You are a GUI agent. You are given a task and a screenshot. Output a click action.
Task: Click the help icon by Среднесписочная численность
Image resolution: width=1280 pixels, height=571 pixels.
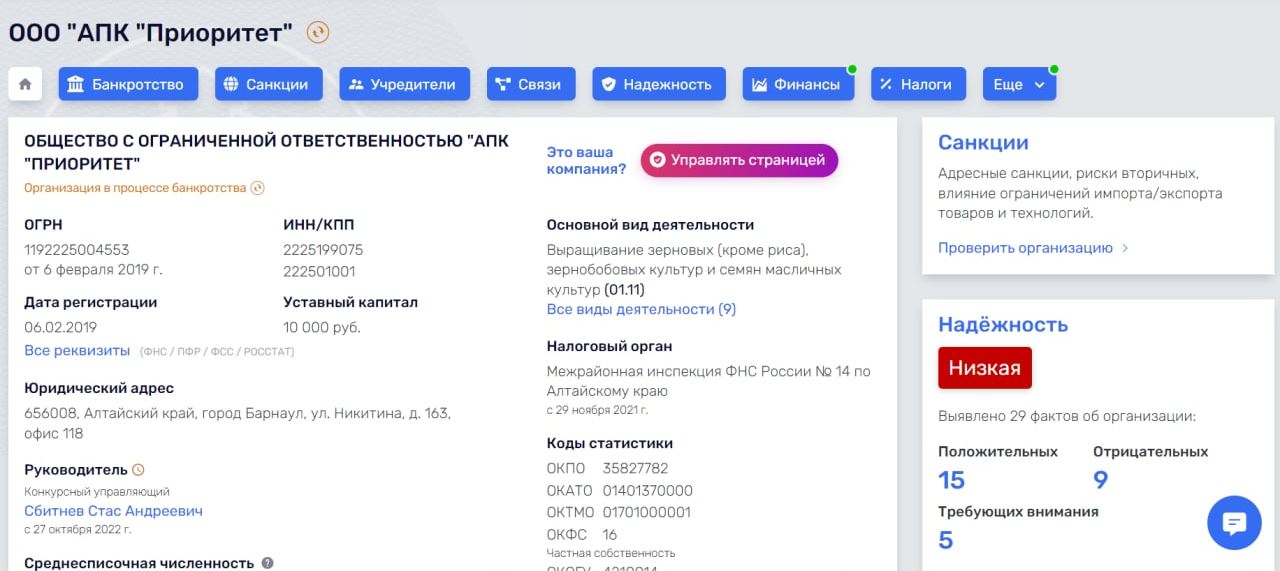[267, 563]
